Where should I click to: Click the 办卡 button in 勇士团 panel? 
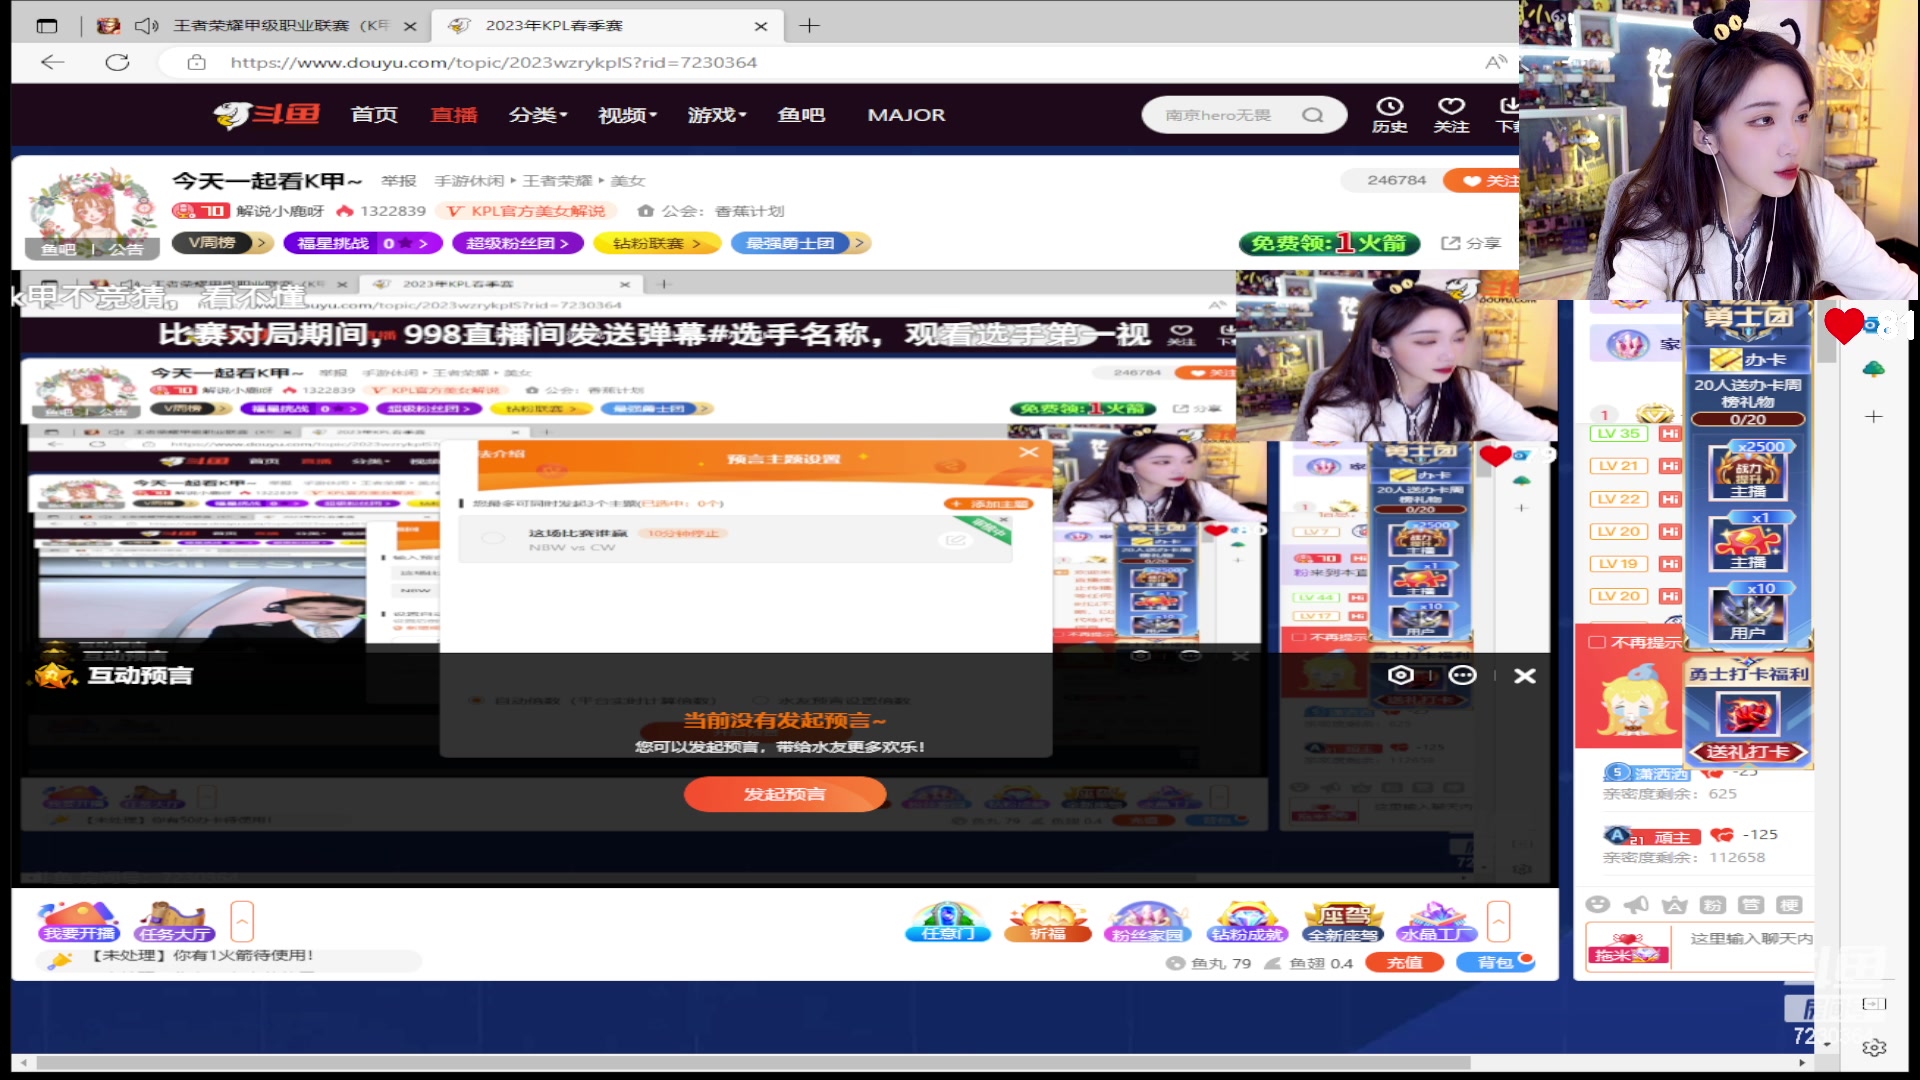(1748, 359)
